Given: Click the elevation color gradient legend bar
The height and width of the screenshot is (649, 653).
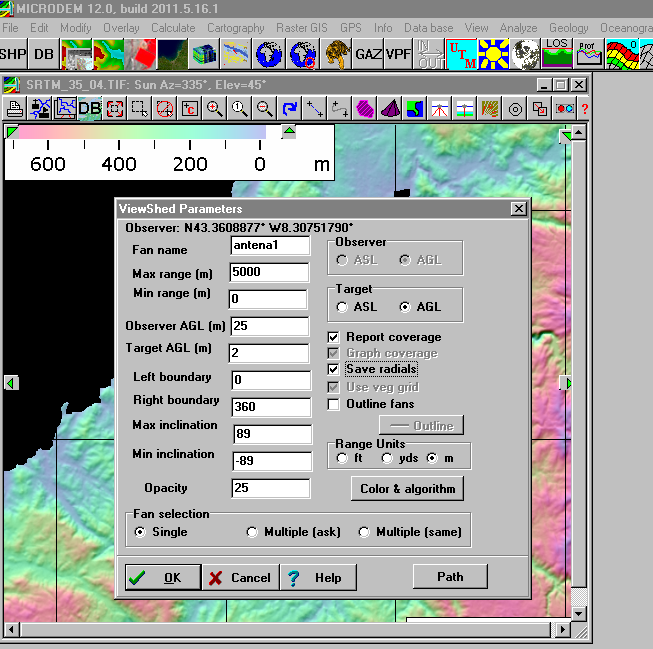Looking at the screenshot, I should pos(142,132).
